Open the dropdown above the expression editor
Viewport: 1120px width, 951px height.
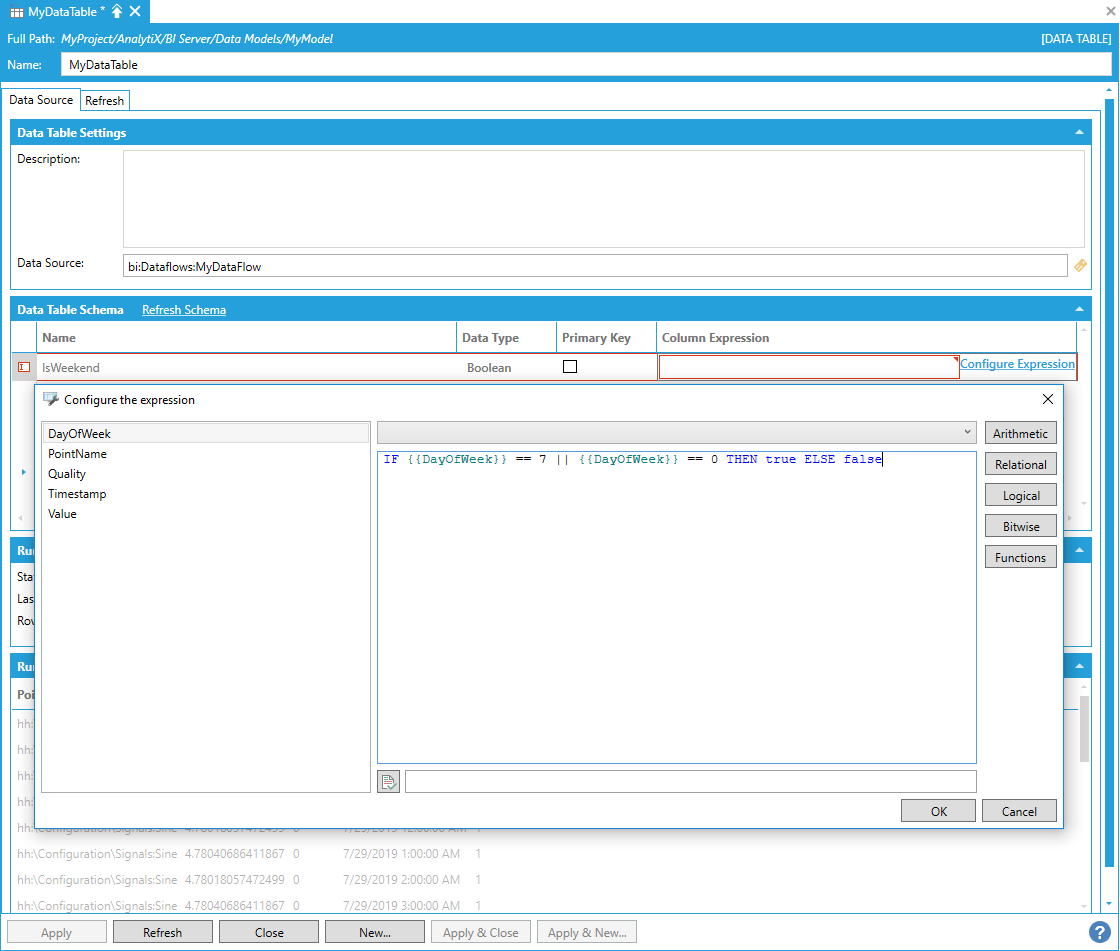[676, 433]
